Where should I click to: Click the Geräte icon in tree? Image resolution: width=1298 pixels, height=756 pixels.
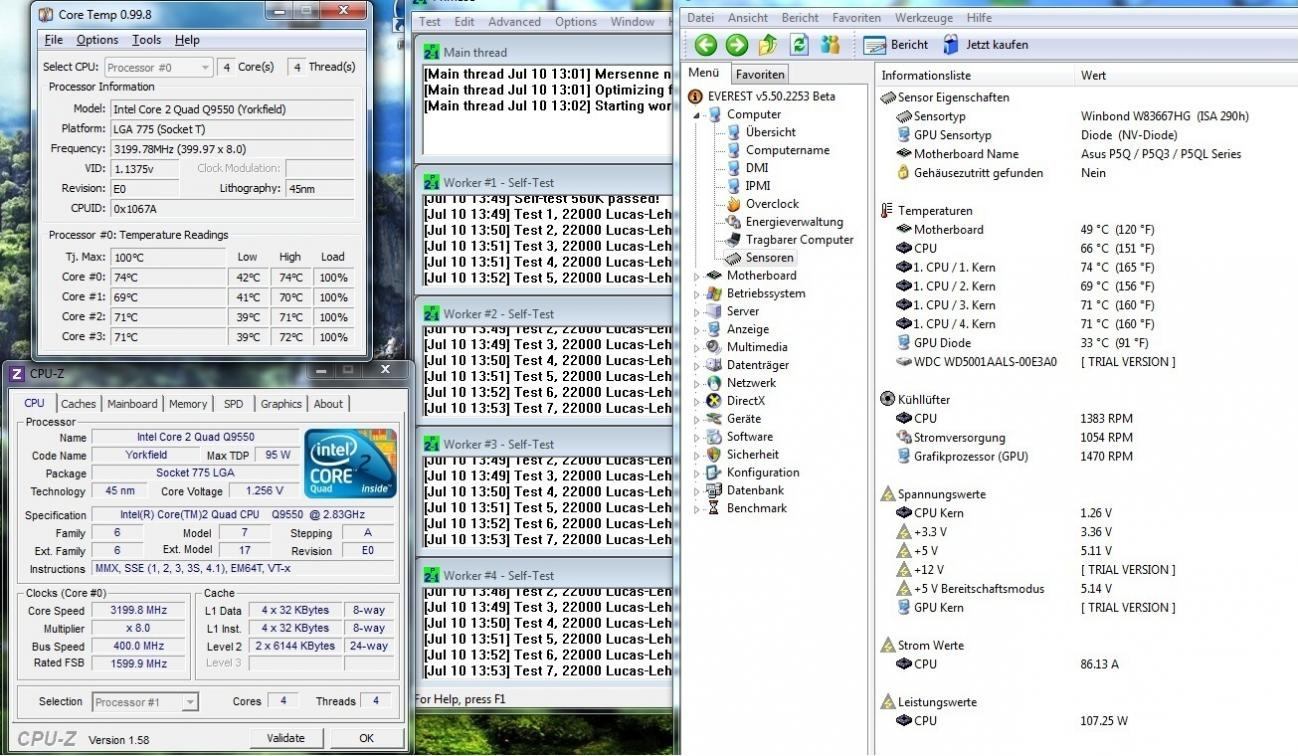click(x=714, y=419)
